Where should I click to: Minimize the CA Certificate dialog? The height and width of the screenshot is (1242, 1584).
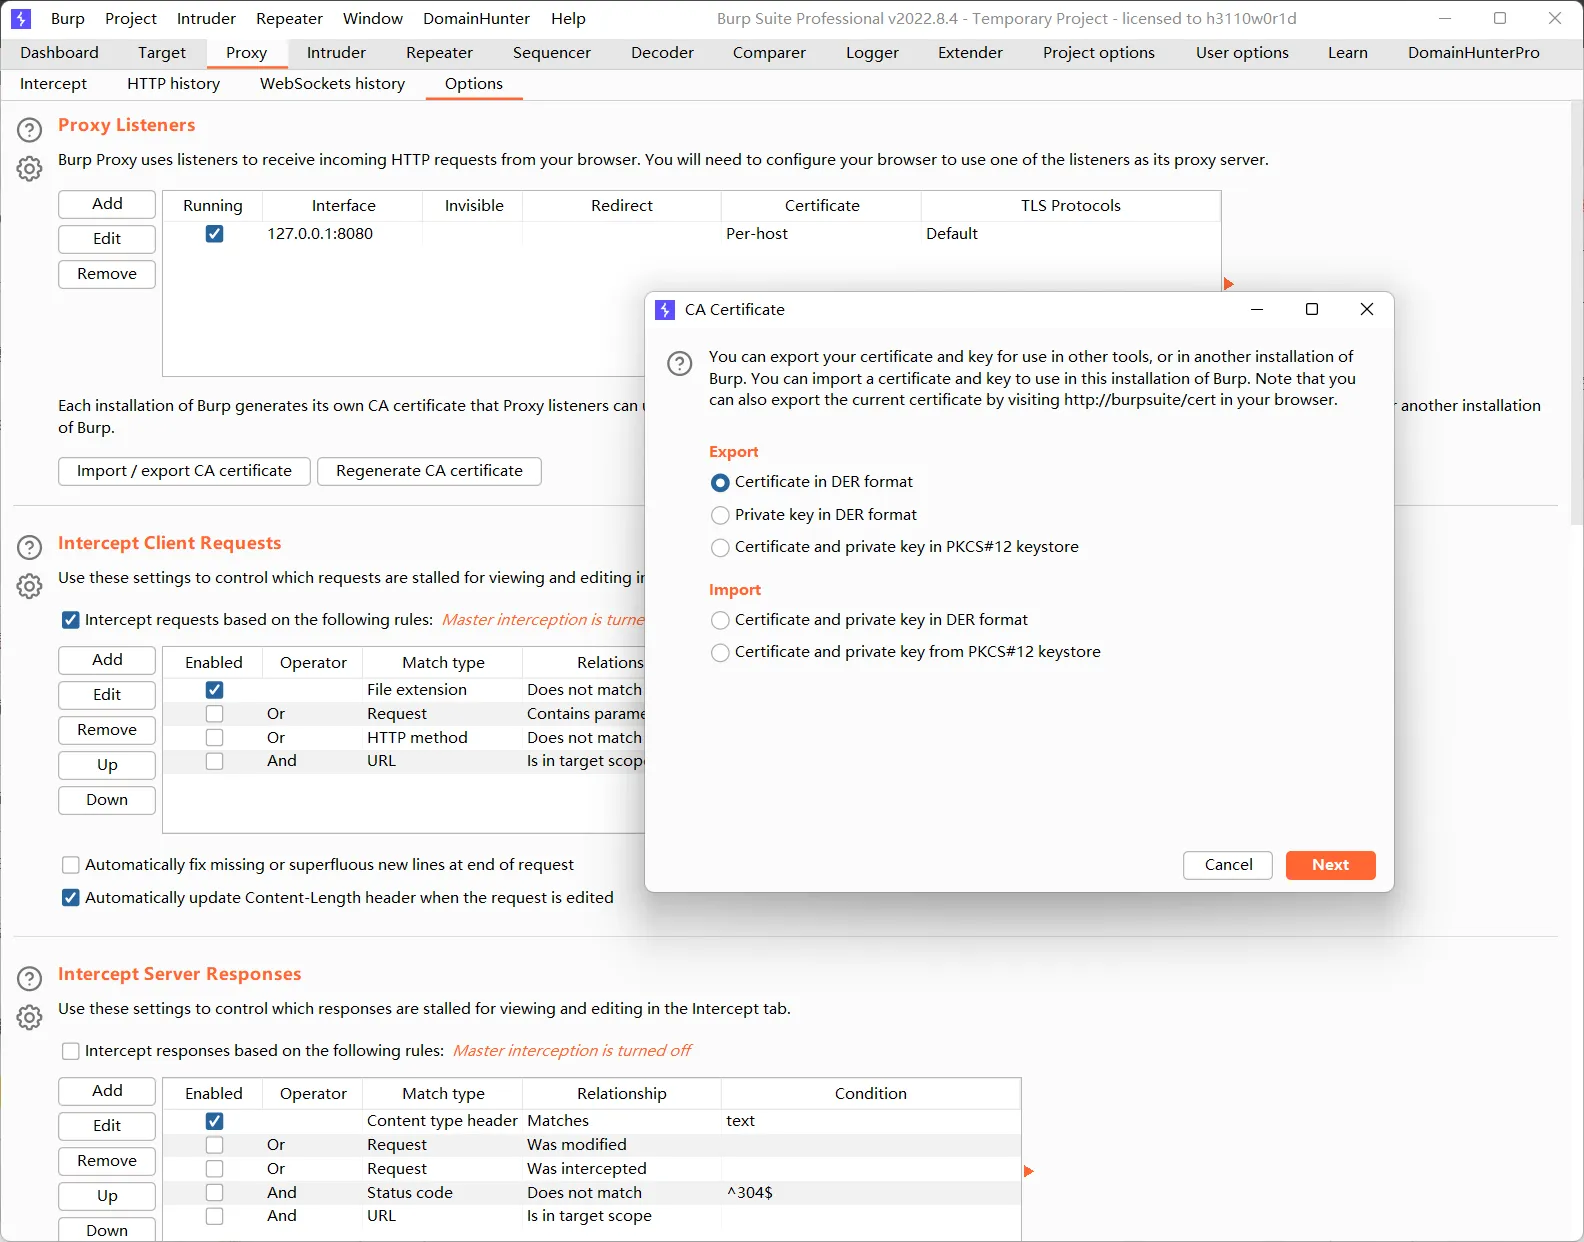[1257, 309]
